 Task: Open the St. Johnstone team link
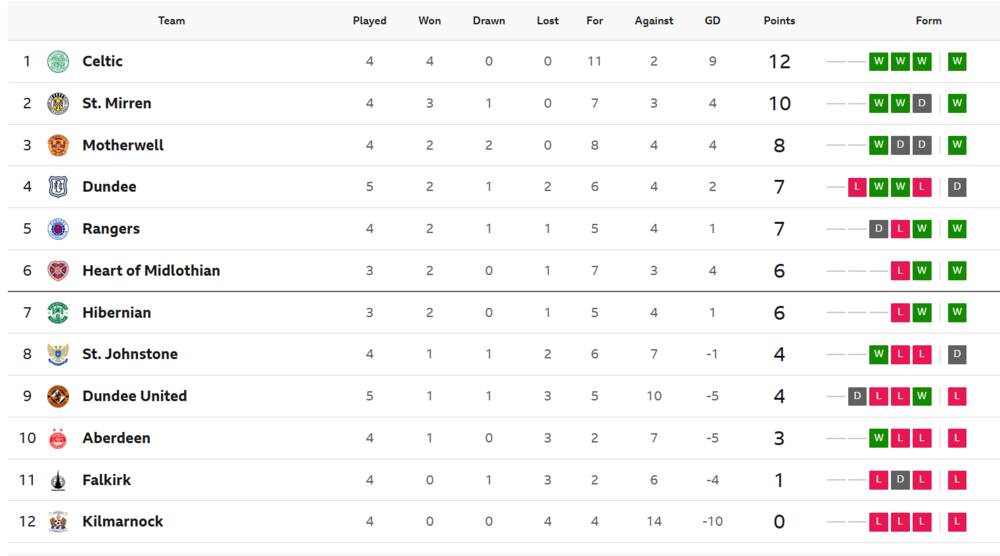[x=130, y=354]
